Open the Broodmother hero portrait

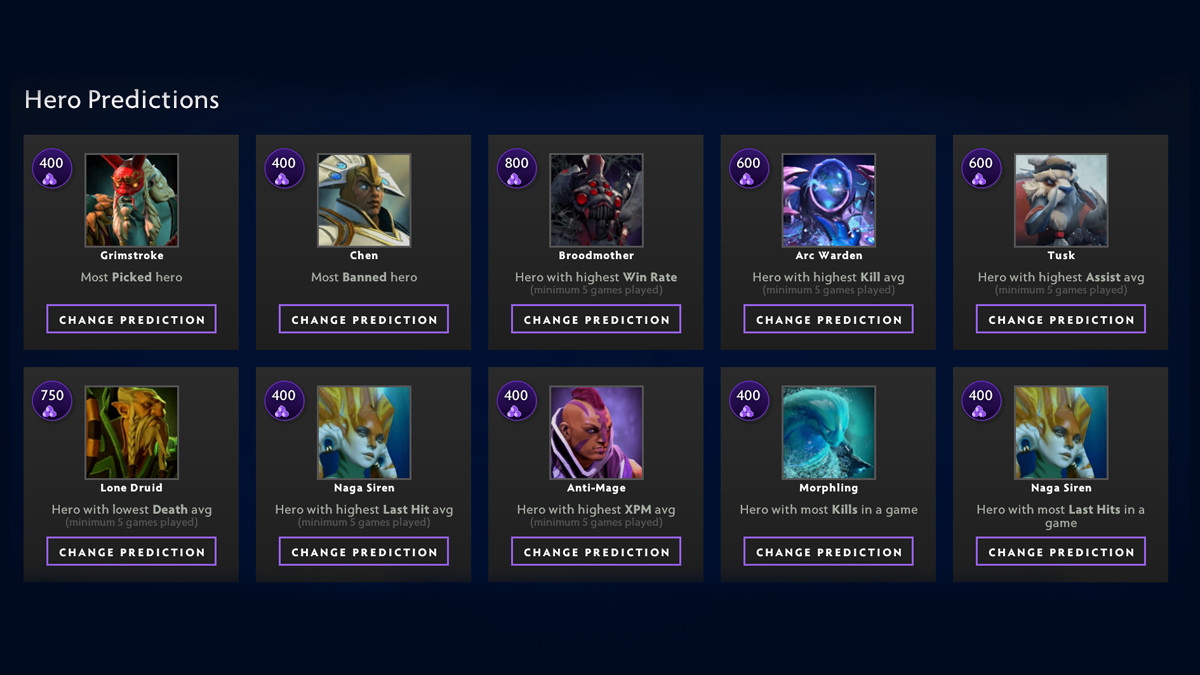click(x=596, y=200)
